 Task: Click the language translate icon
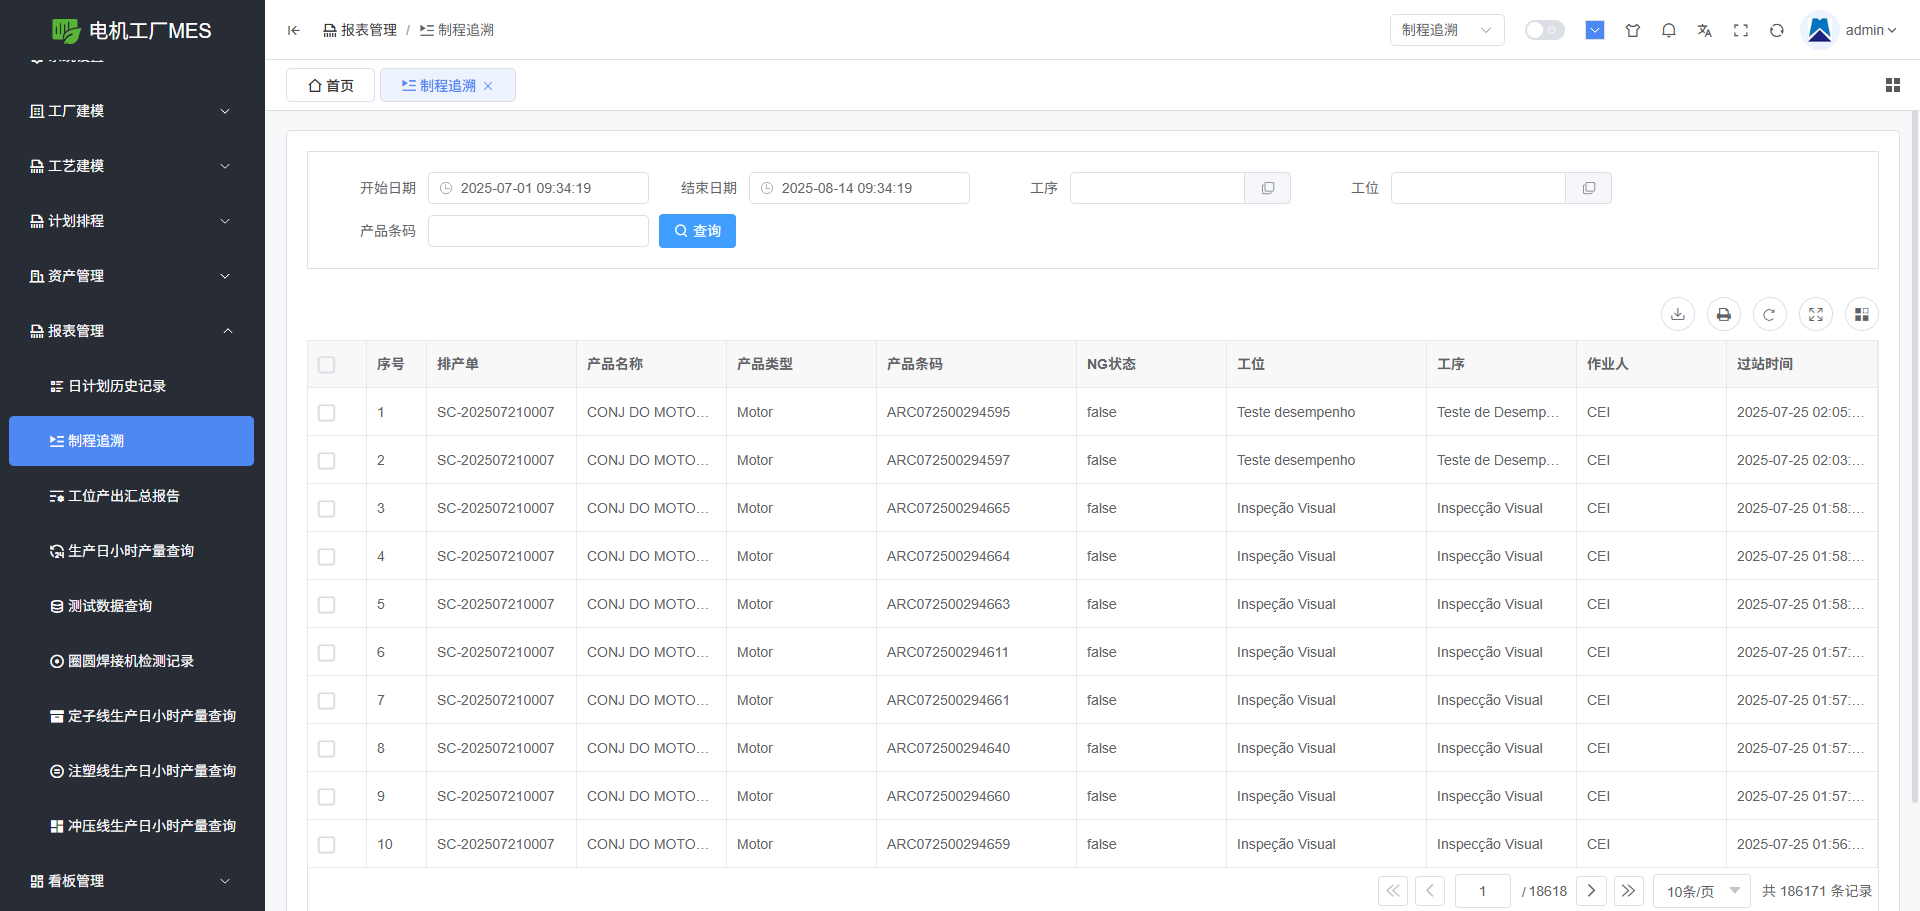point(1704,30)
